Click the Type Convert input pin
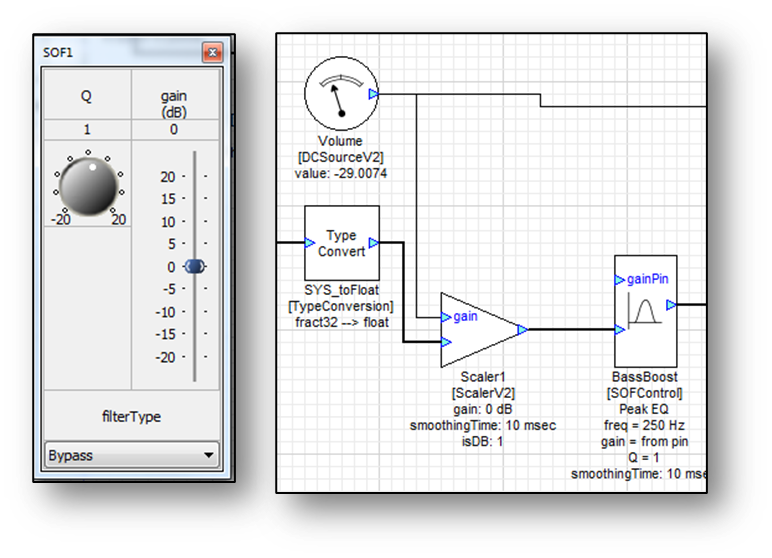The height and width of the screenshot is (558, 772). pos(309,243)
